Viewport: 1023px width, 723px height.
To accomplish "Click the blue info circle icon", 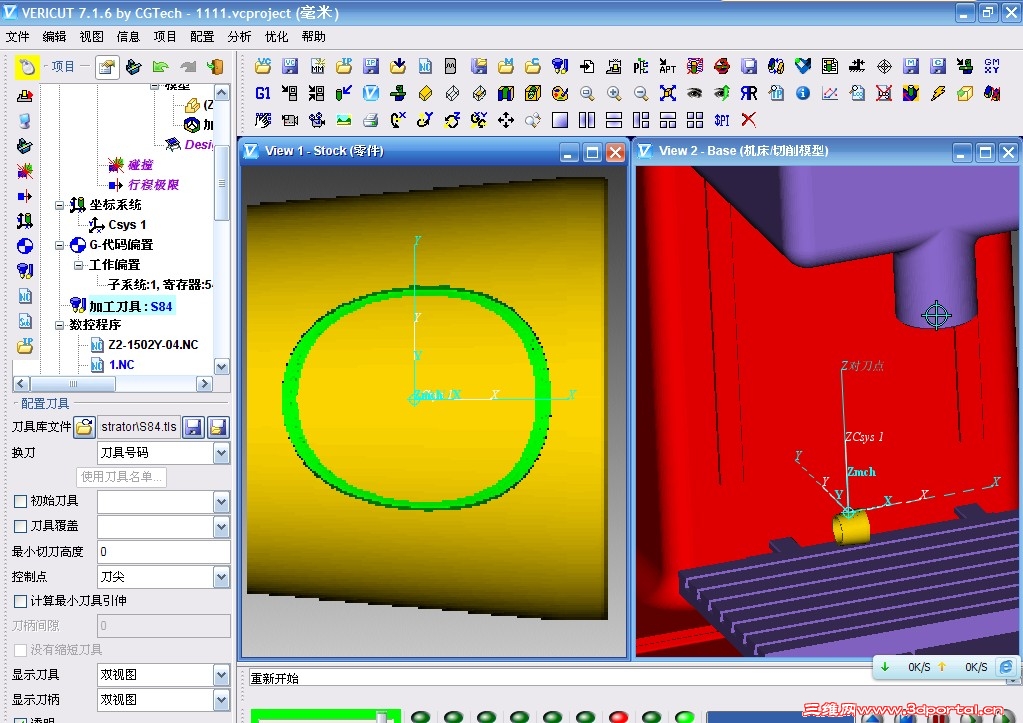I will click(x=803, y=93).
